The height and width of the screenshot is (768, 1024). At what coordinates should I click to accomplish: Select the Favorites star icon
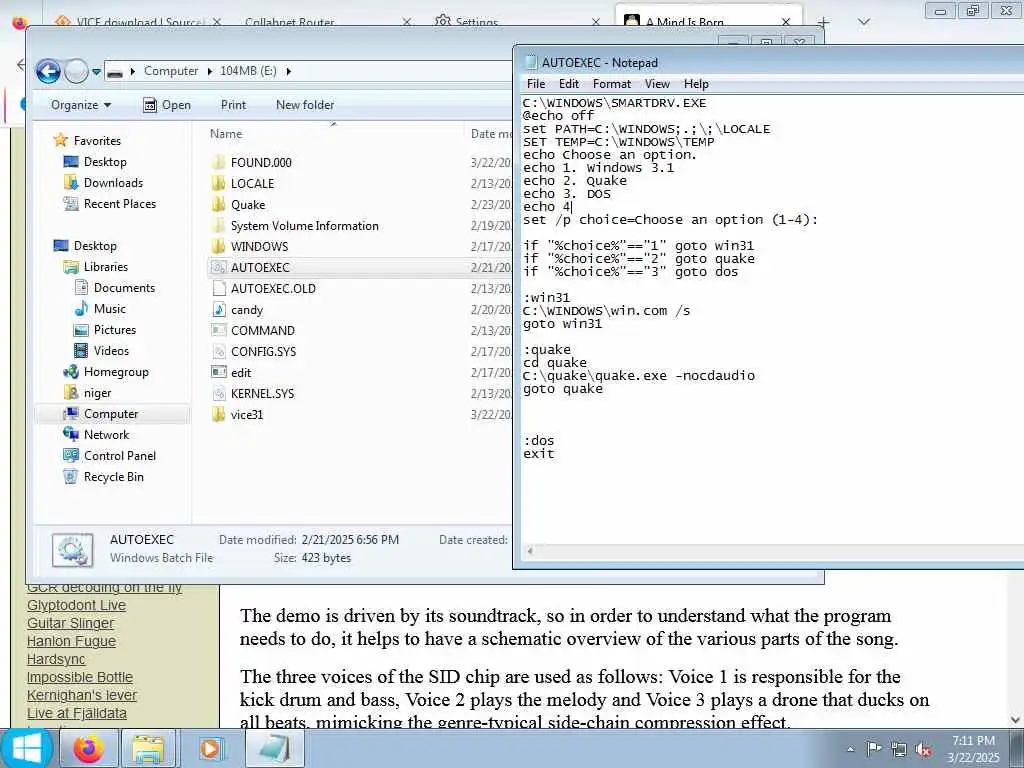(61, 140)
